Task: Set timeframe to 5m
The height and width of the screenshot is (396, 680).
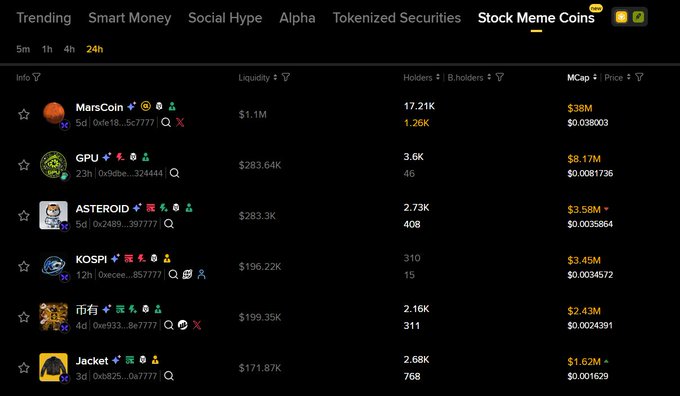Action: click(23, 49)
